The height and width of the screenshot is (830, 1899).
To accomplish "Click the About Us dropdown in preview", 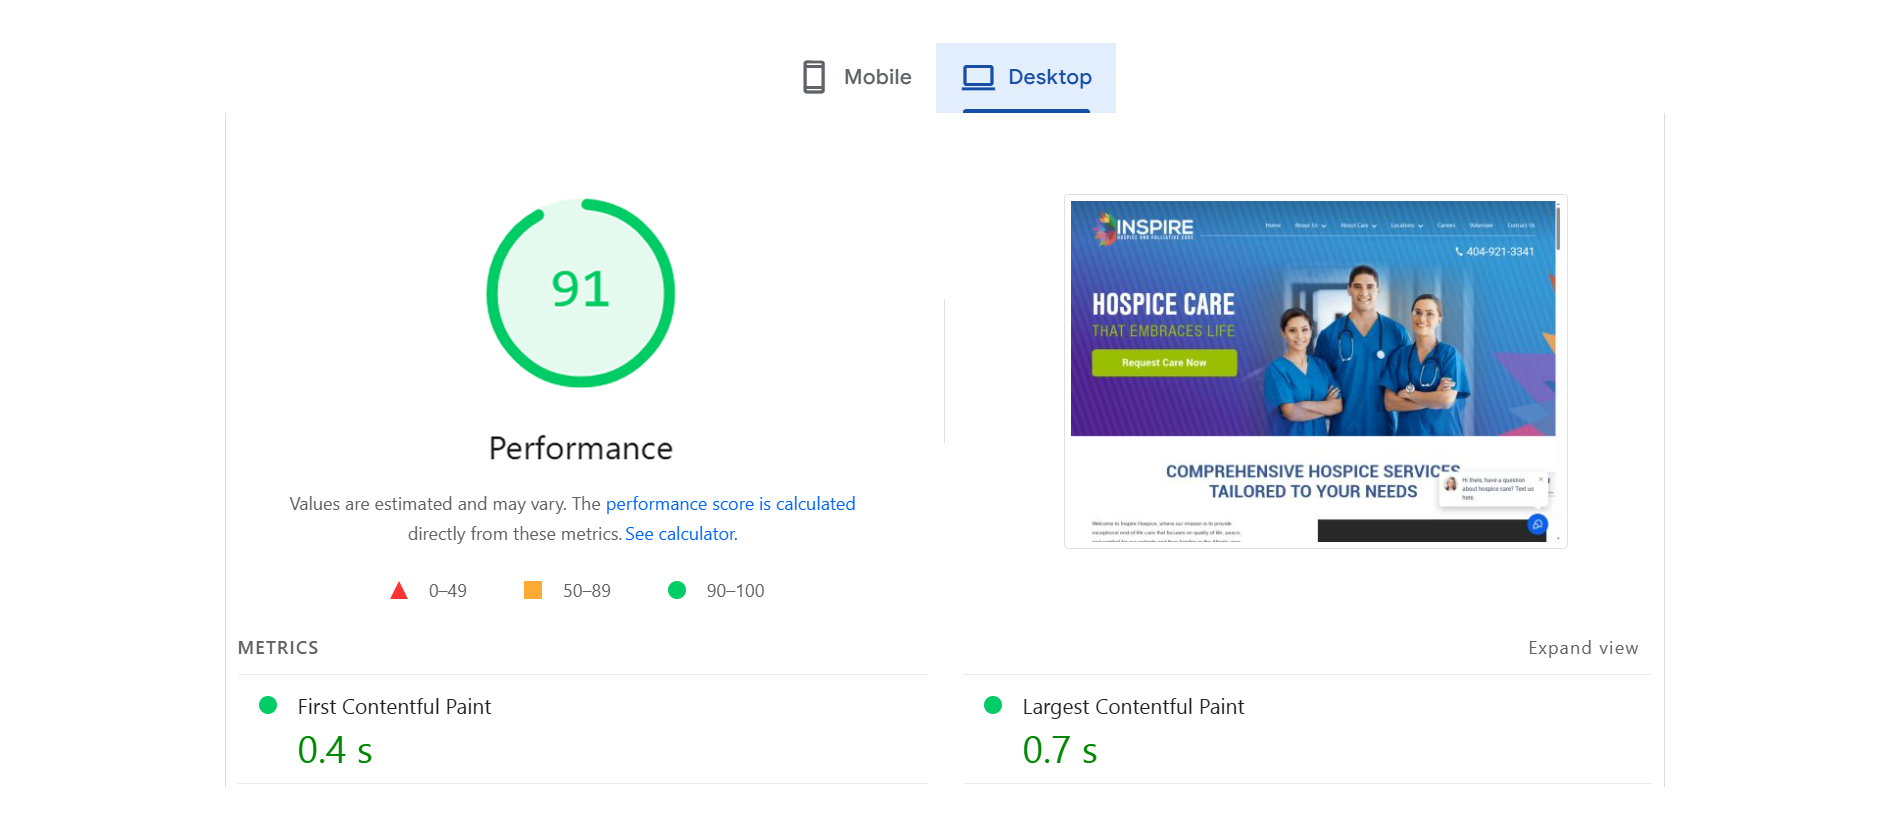I will [1310, 226].
